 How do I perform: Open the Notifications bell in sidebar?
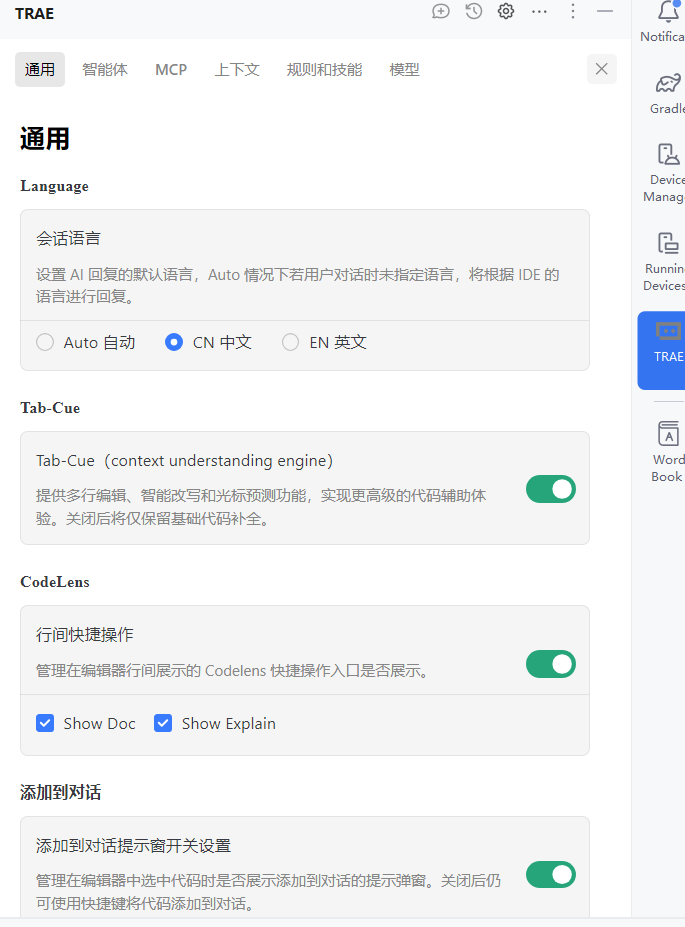pyautogui.click(x=668, y=14)
